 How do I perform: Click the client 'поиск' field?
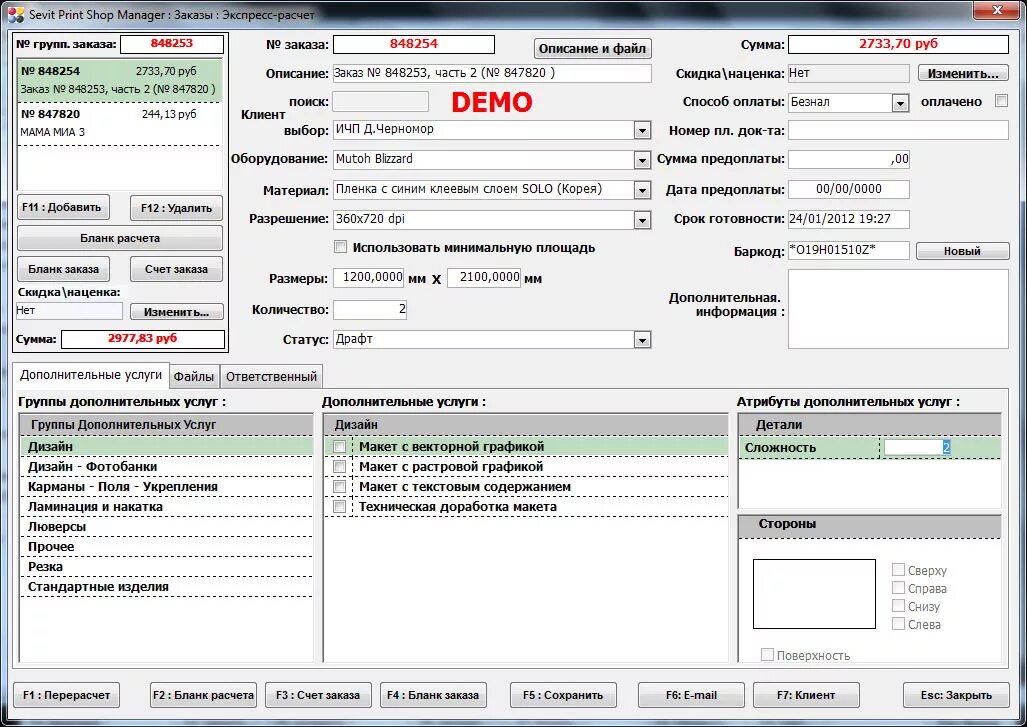tap(381, 102)
